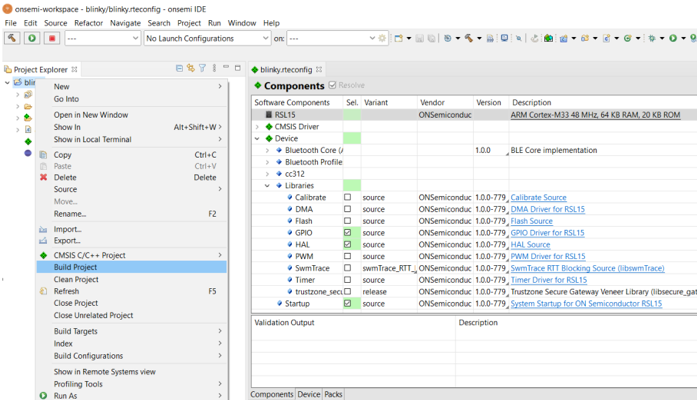Open System Startup for ON Semiconductor link
This screenshot has width=697, height=400.
(x=586, y=304)
